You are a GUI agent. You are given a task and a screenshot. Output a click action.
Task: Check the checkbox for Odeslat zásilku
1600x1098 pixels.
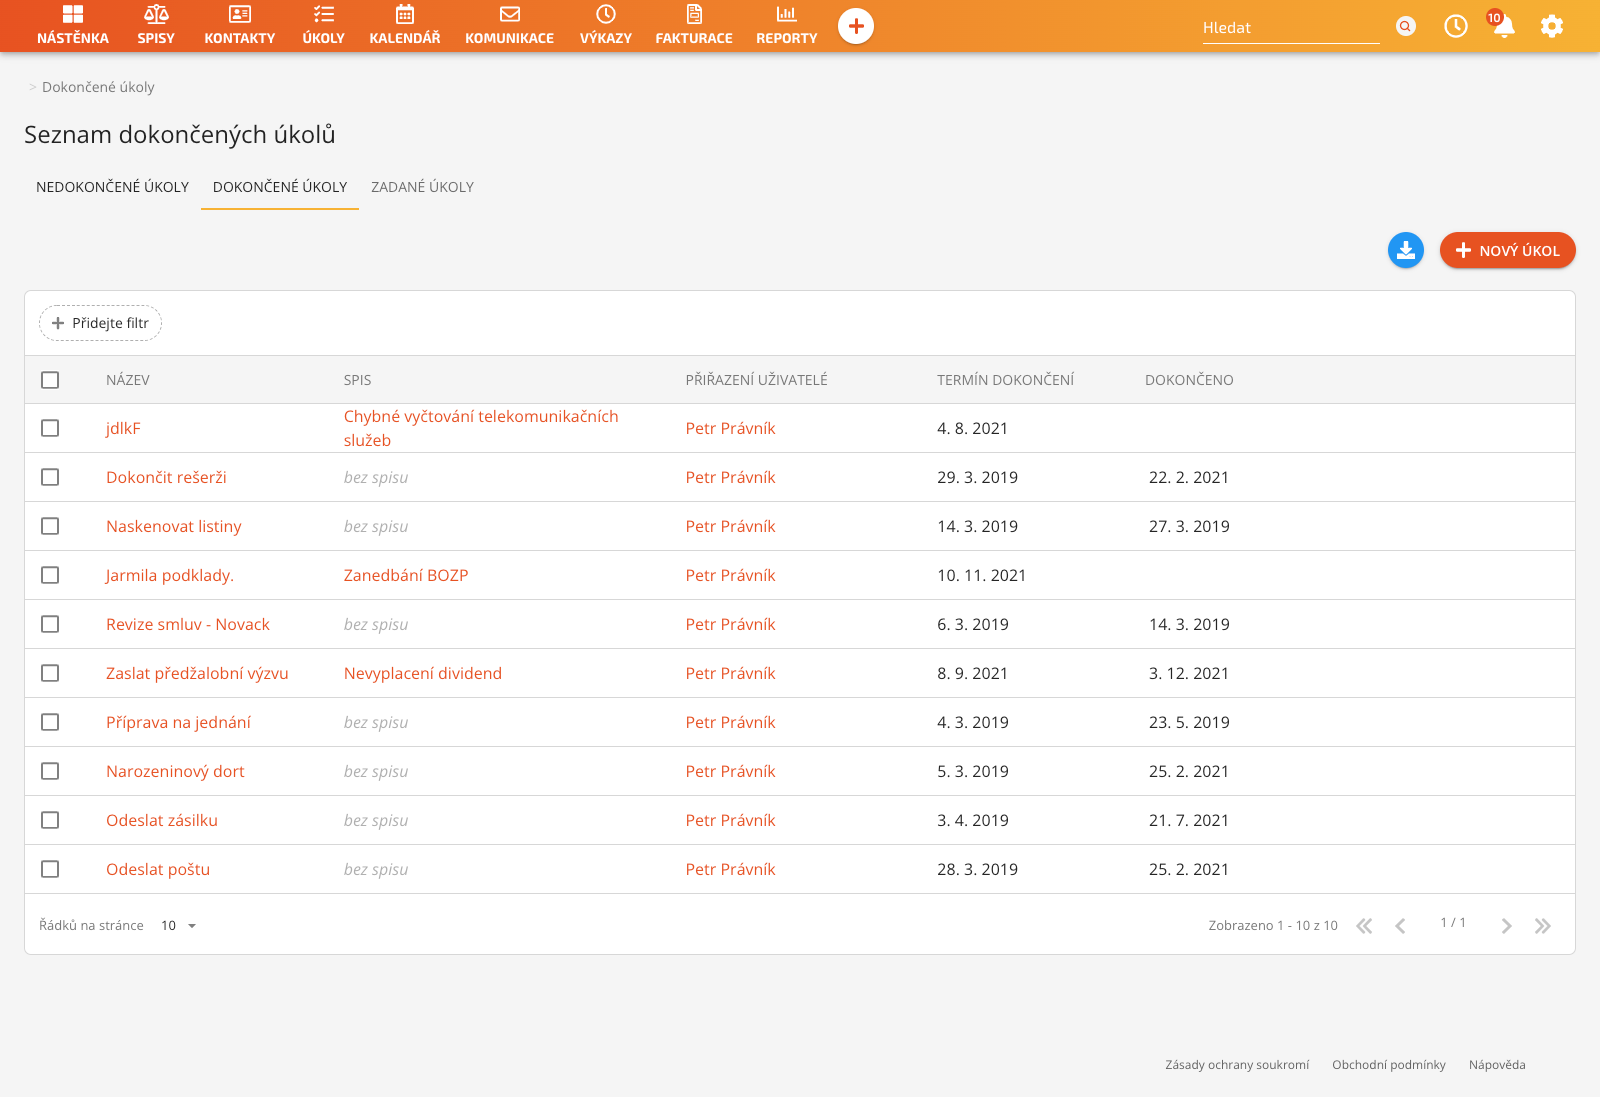[x=50, y=820]
